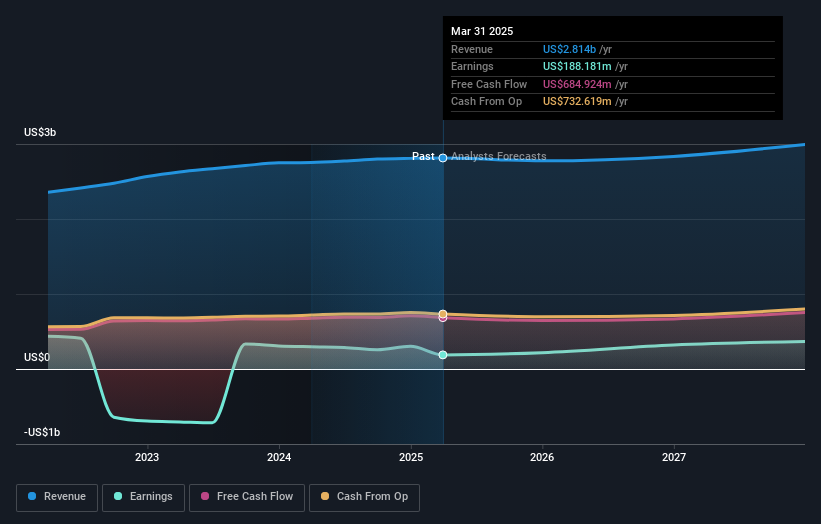This screenshot has width=821, height=524.
Task: Click the pink Free Cash Flow legend dot
Action: [x=205, y=496]
